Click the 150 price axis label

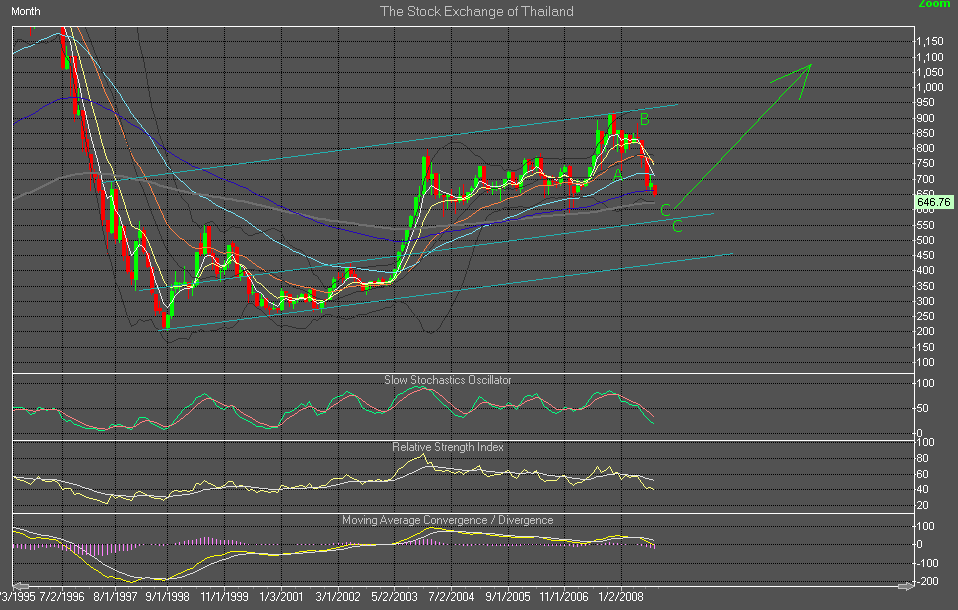926,347
